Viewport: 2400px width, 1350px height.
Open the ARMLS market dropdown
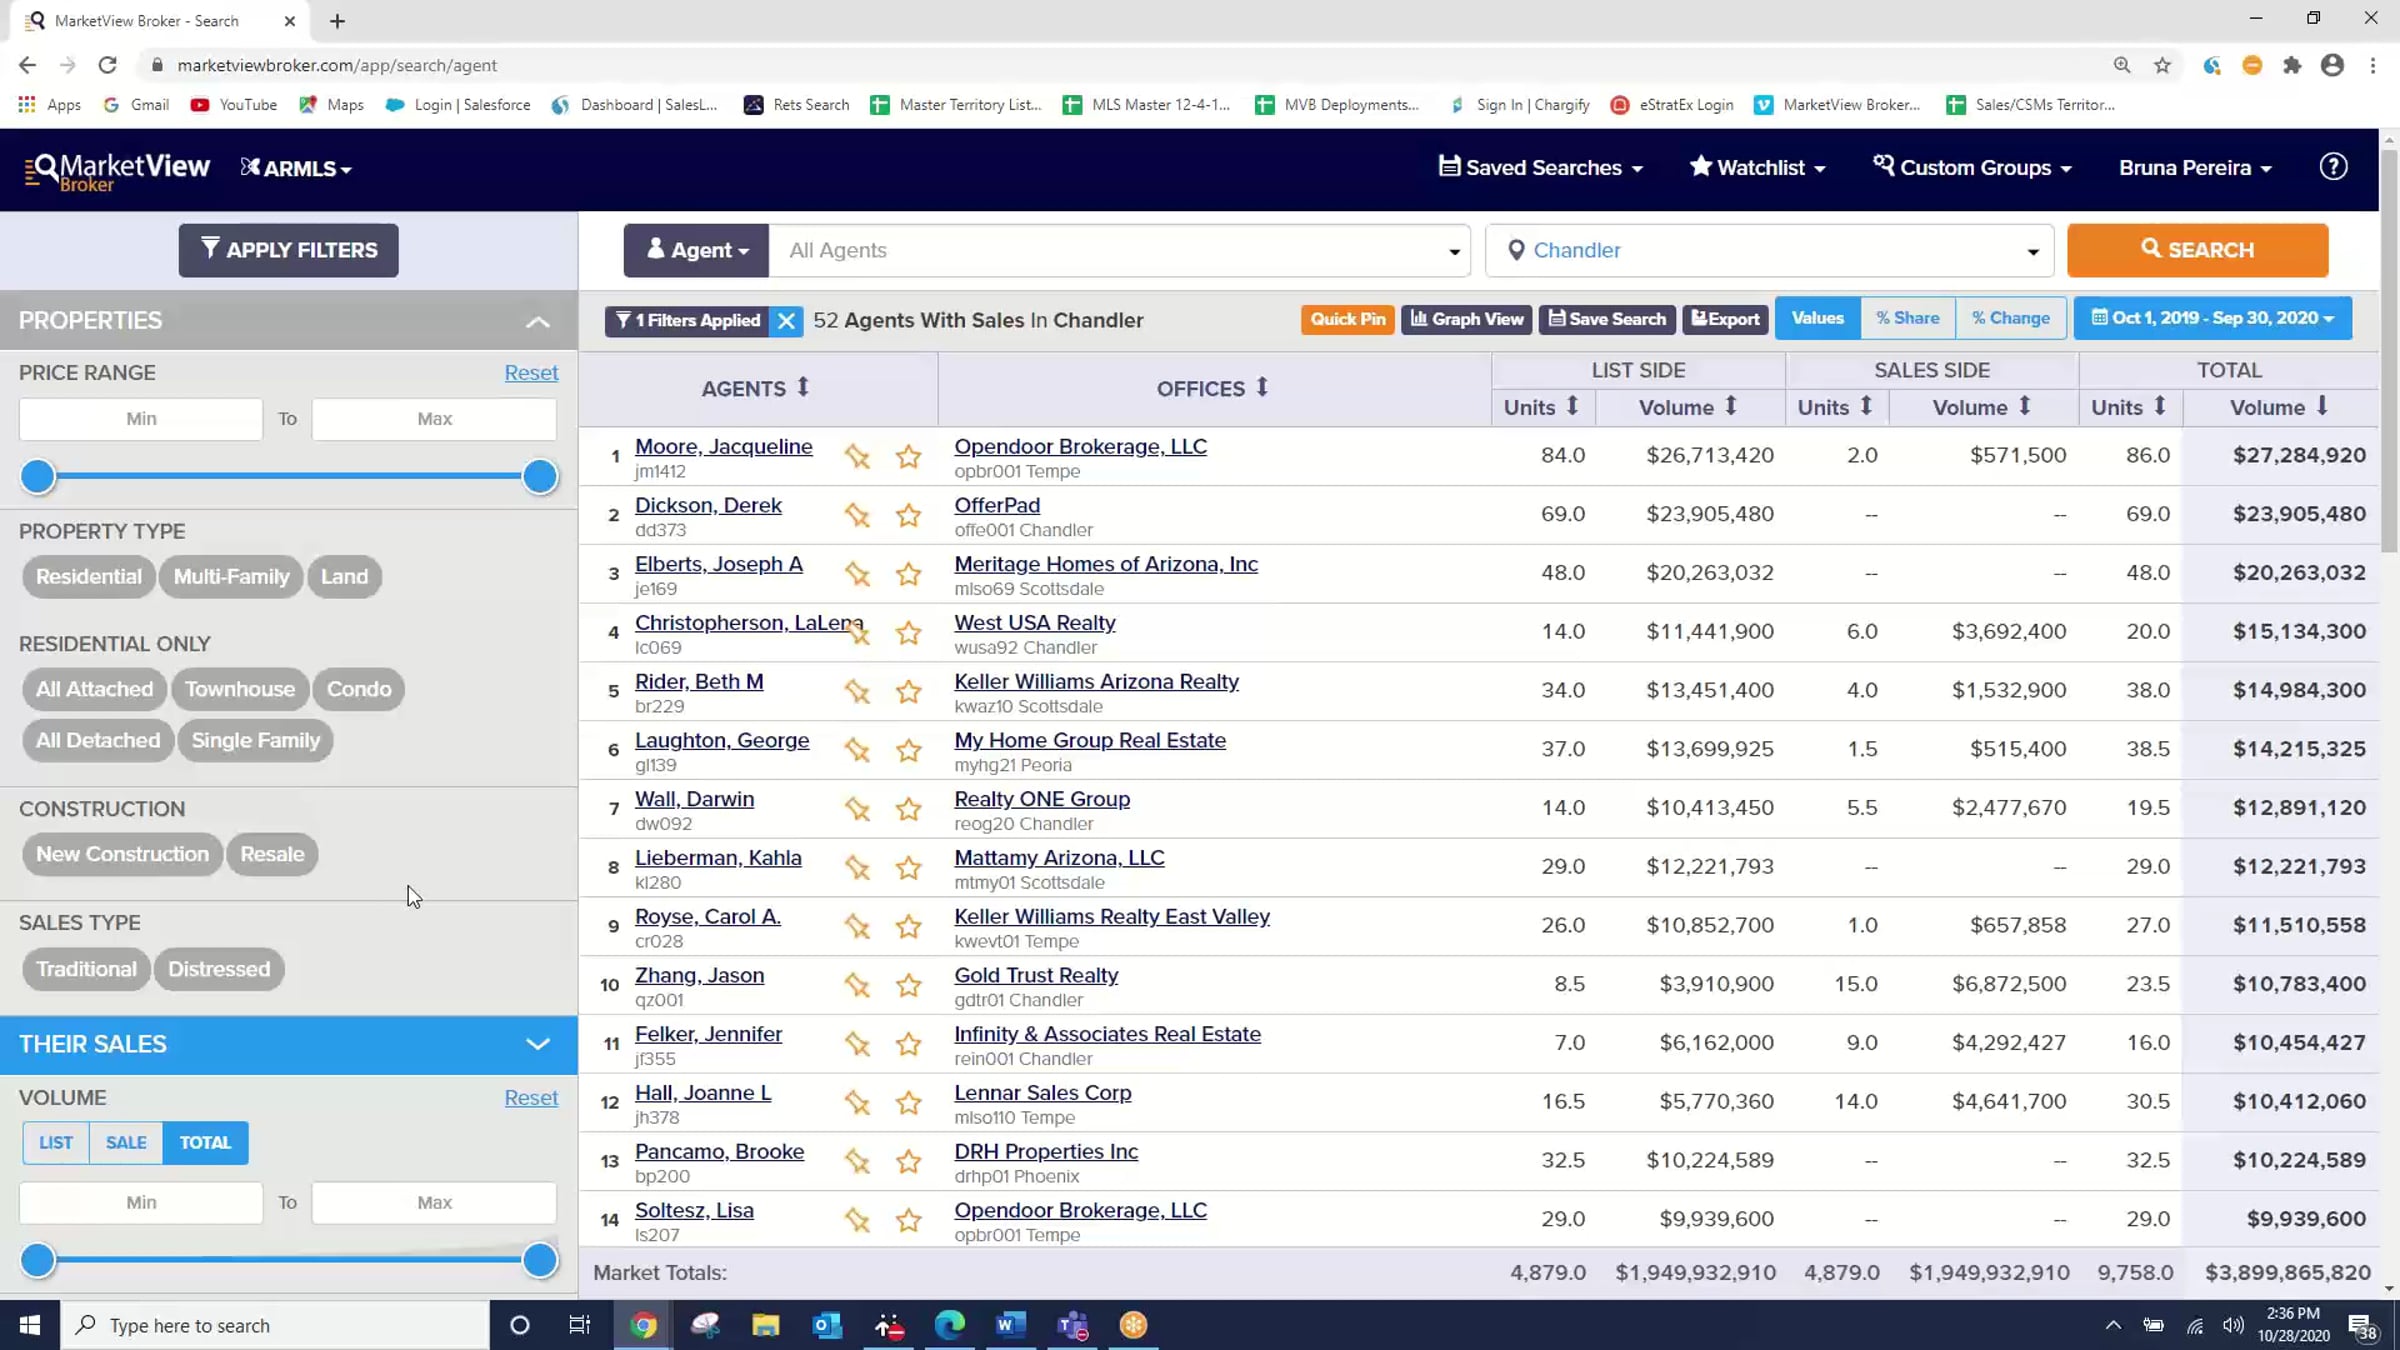[x=296, y=168]
